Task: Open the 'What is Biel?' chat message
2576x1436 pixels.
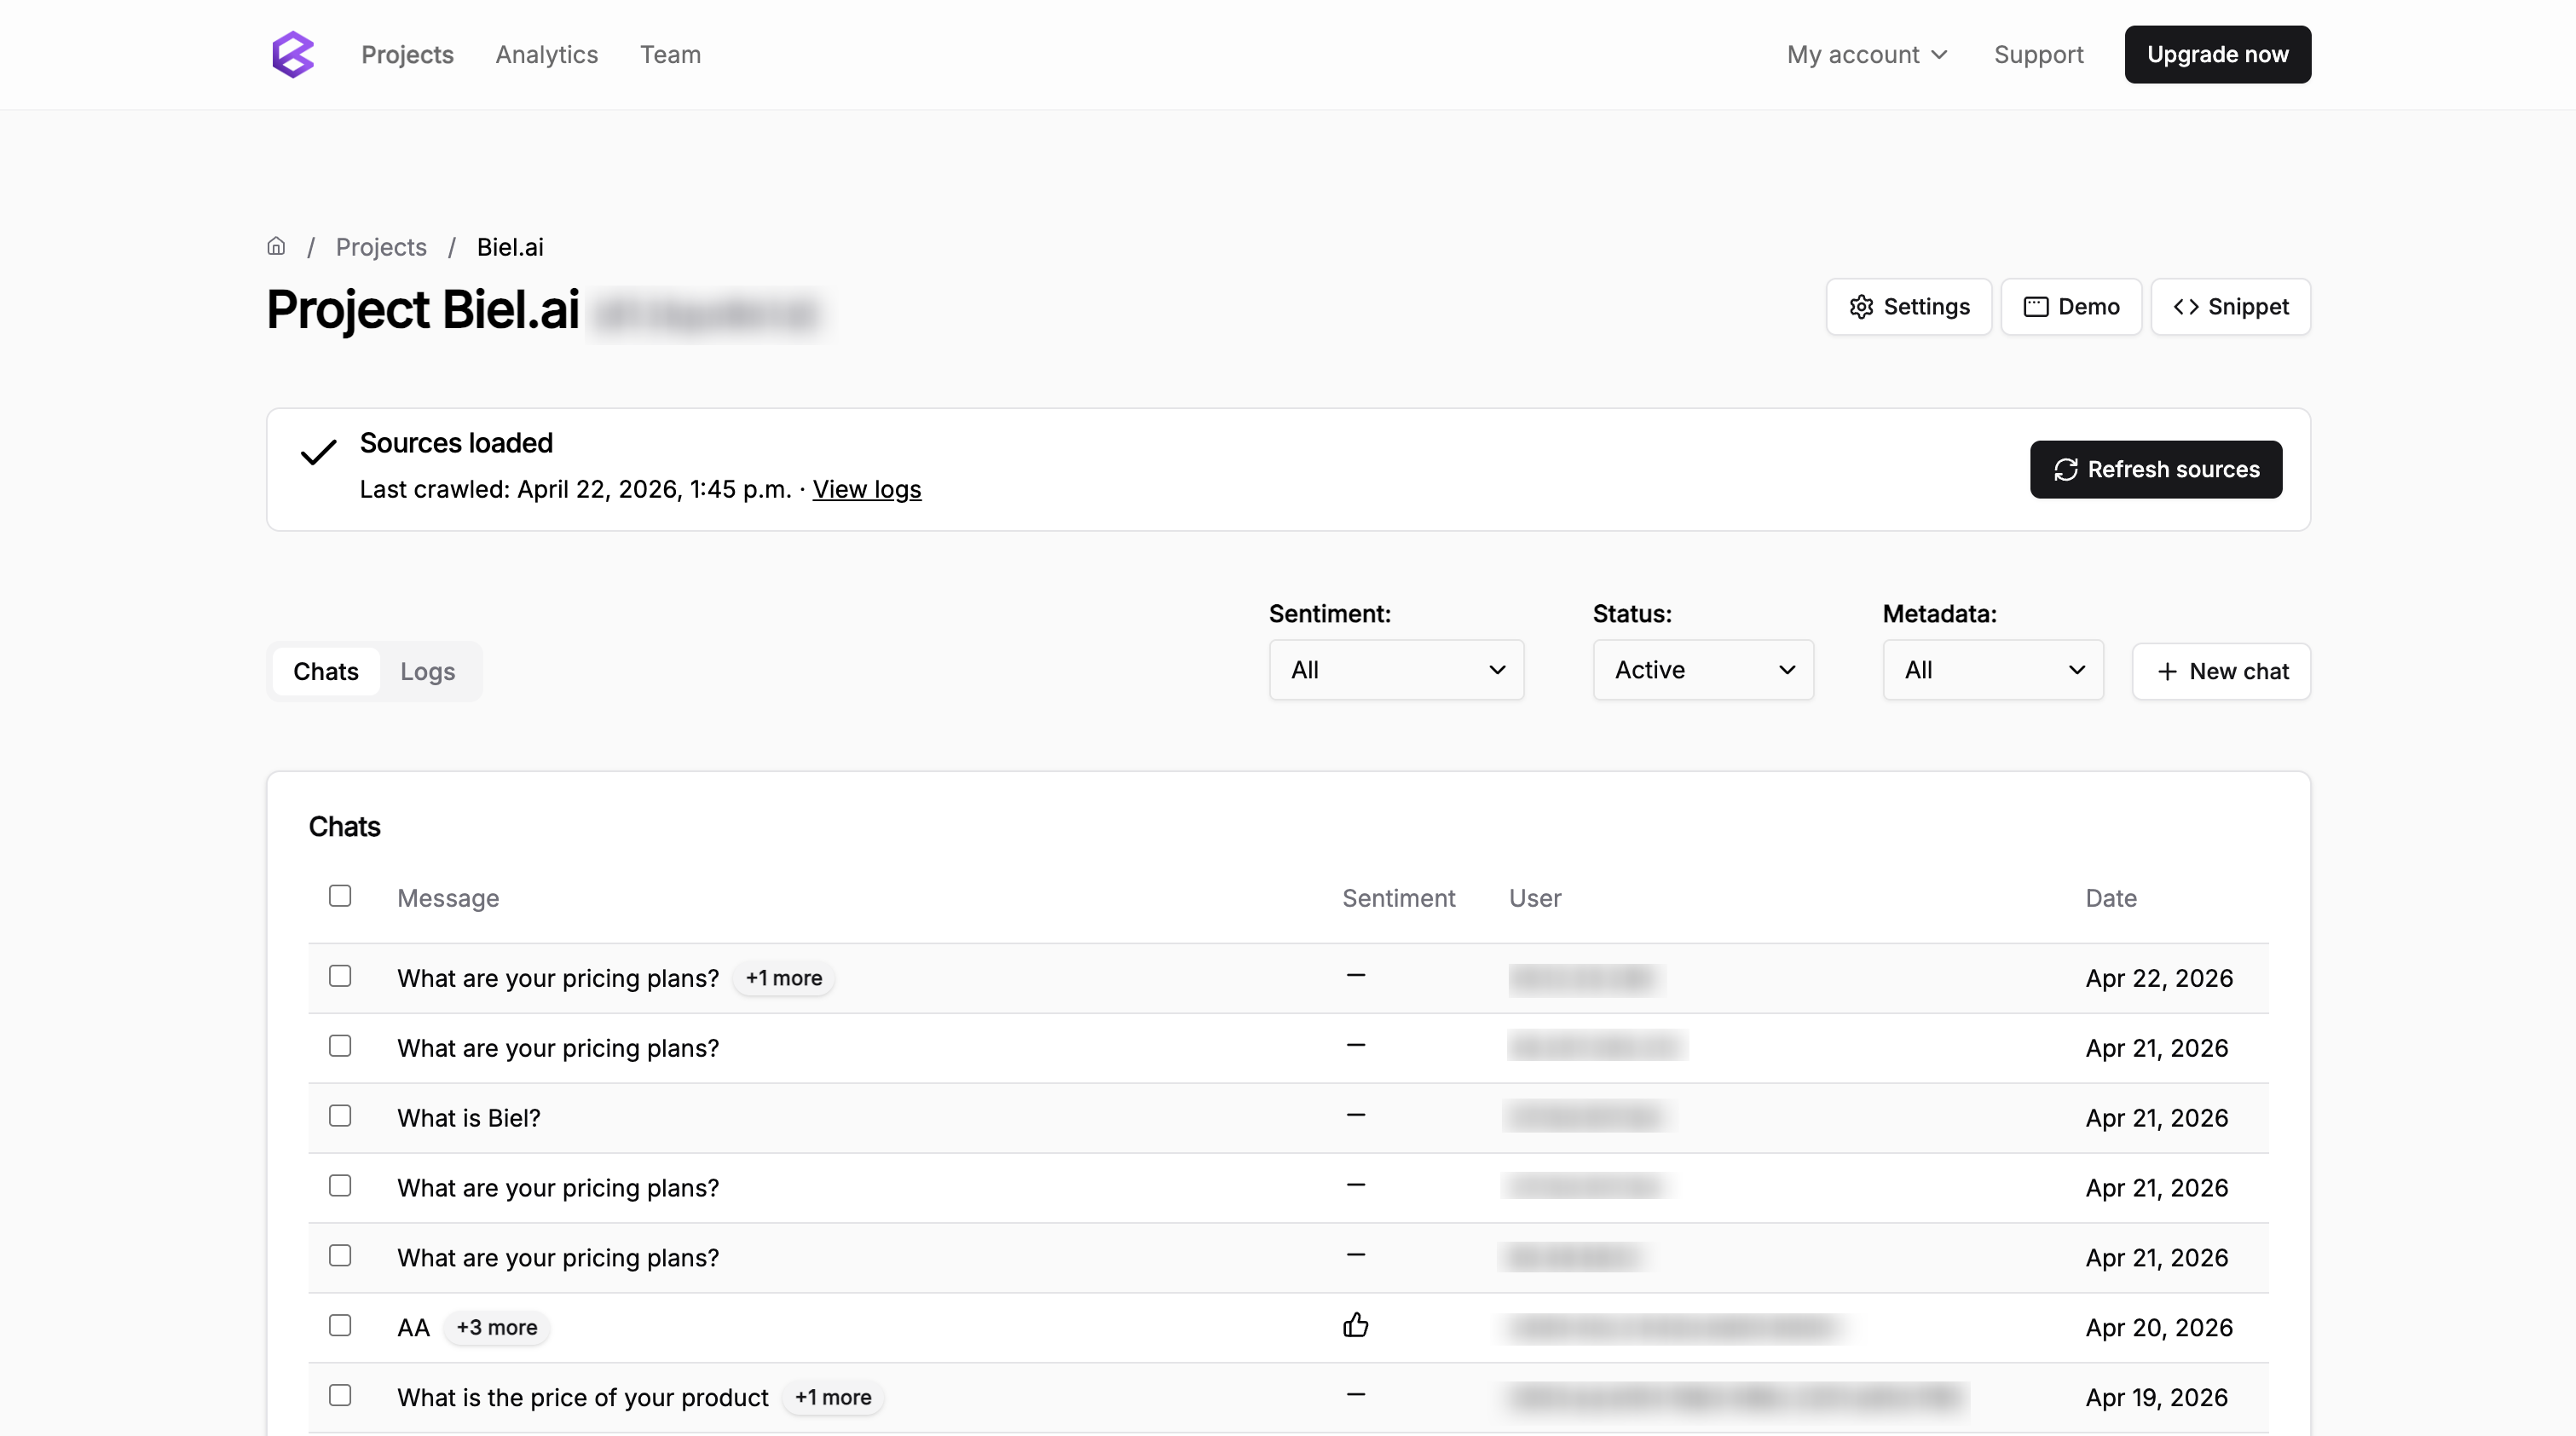Action: [468, 1118]
